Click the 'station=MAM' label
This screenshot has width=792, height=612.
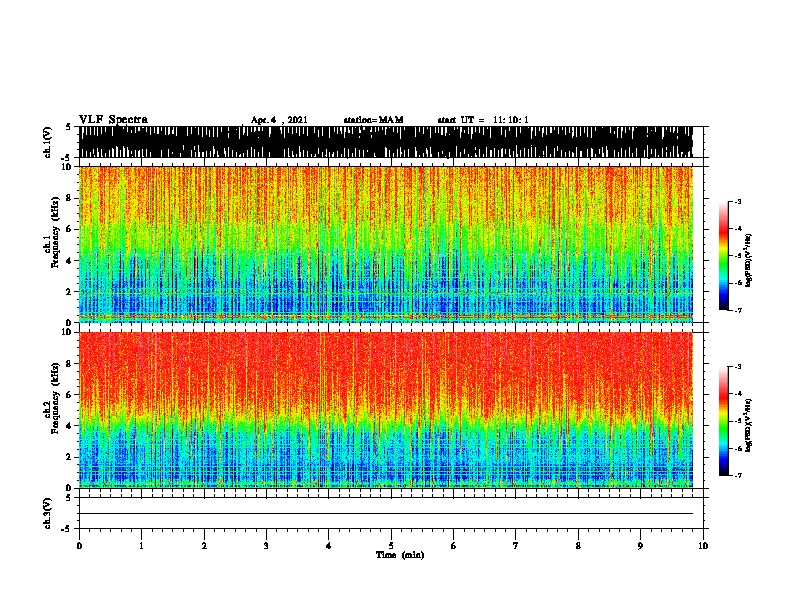point(373,120)
